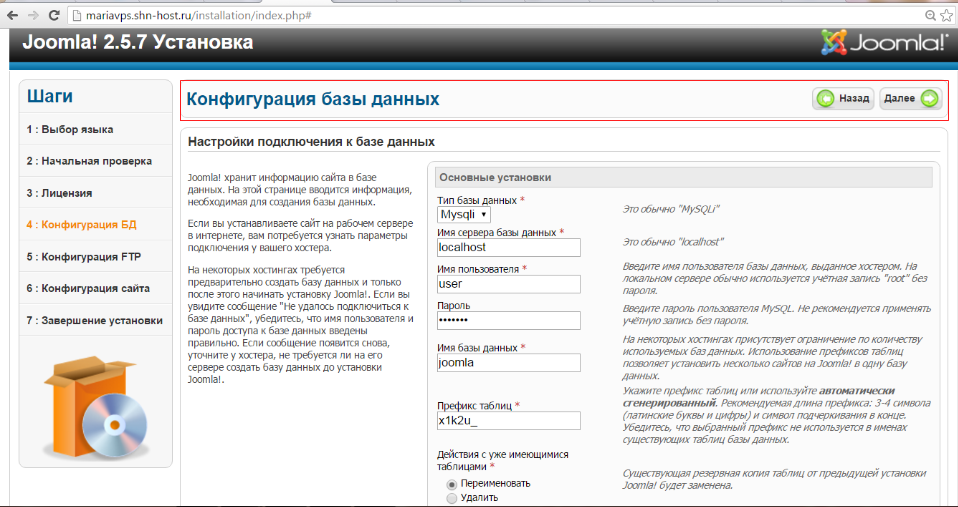Click the orange installation box image
The image size is (958, 507).
coord(96,407)
